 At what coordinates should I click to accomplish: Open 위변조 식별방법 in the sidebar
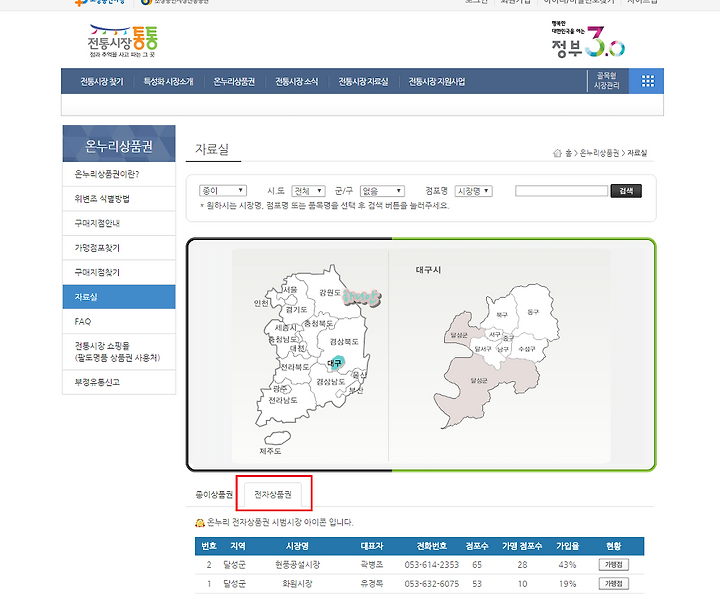119,199
